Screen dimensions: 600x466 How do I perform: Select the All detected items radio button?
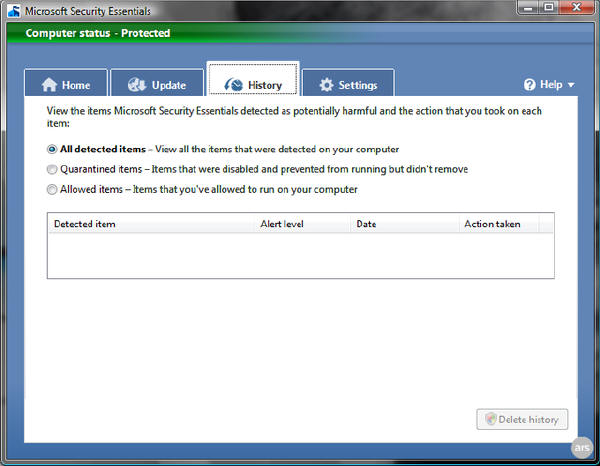(x=52, y=149)
